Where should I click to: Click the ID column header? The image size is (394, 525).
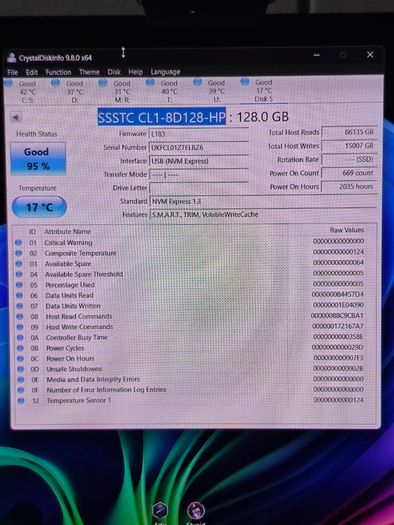(32, 231)
